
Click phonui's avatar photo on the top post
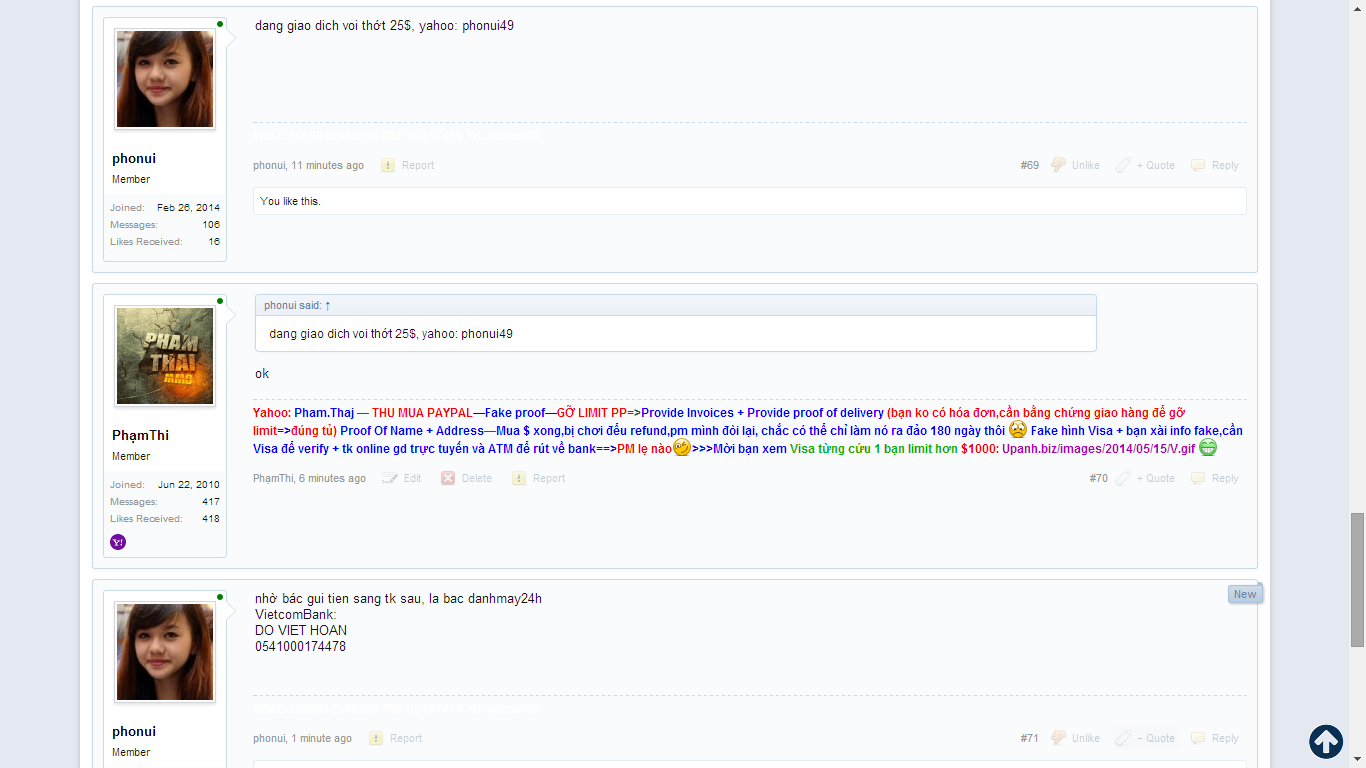click(164, 79)
